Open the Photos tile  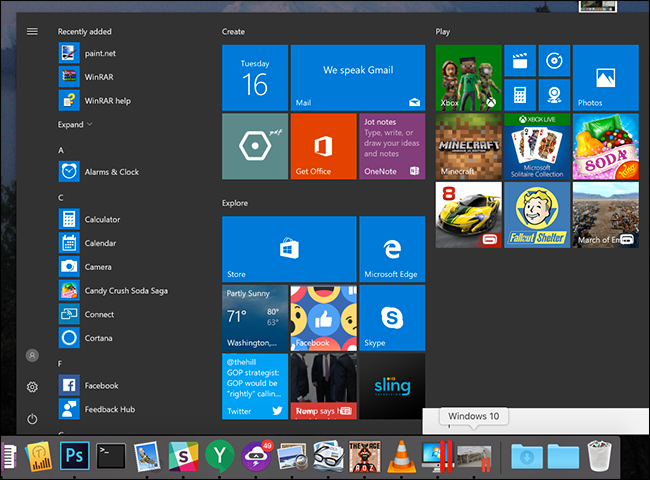tap(605, 77)
